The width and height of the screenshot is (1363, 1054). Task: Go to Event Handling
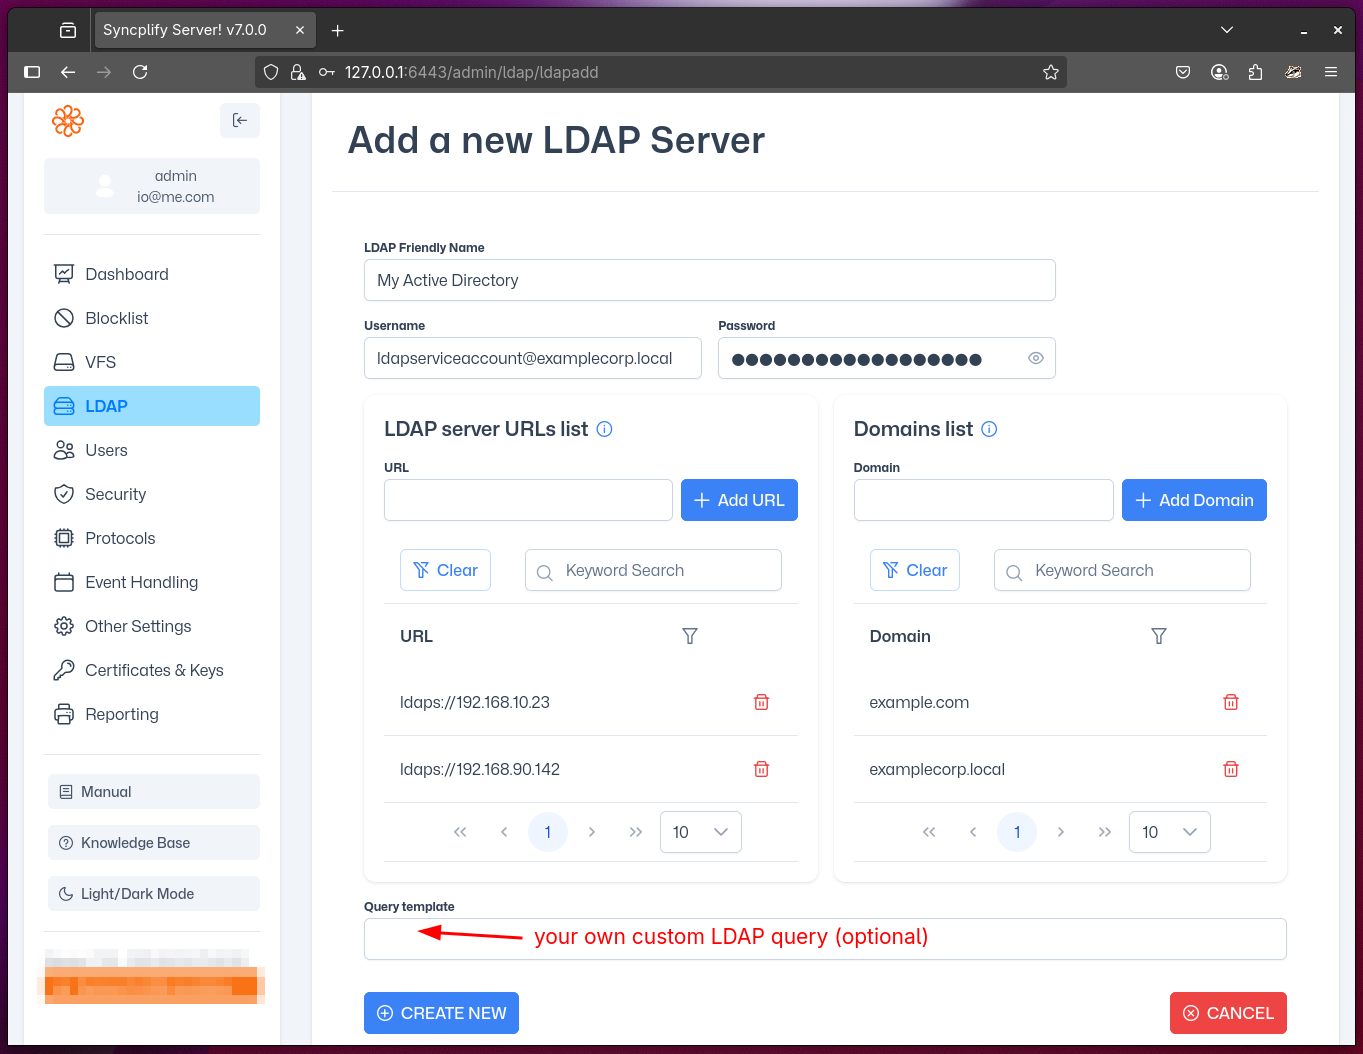[x=152, y=582]
